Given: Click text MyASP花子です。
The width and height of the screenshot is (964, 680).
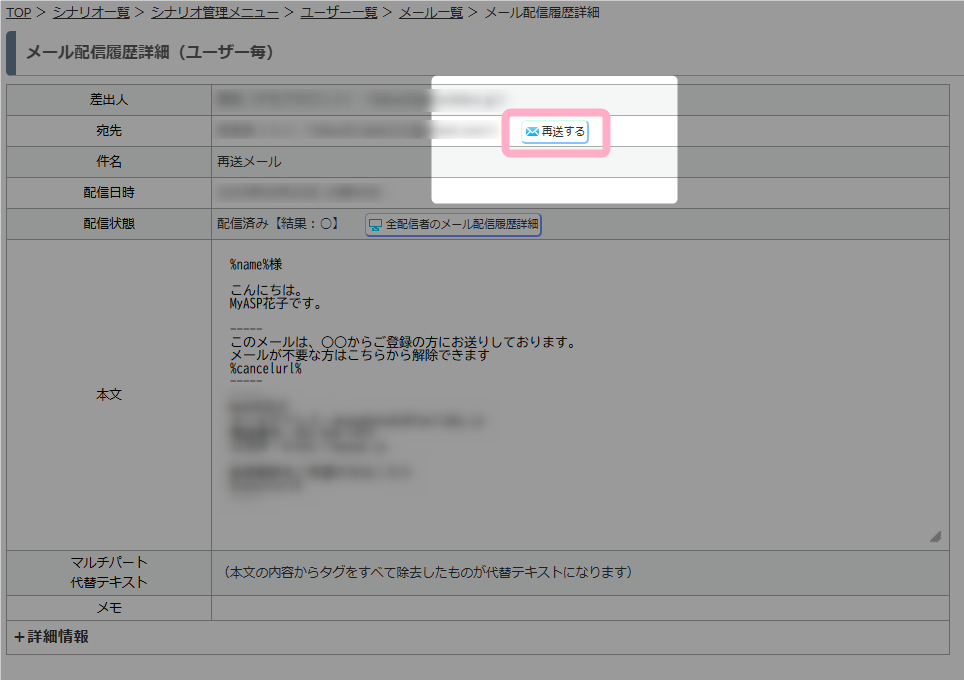Looking at the screenshot, I should click(275, 303).
